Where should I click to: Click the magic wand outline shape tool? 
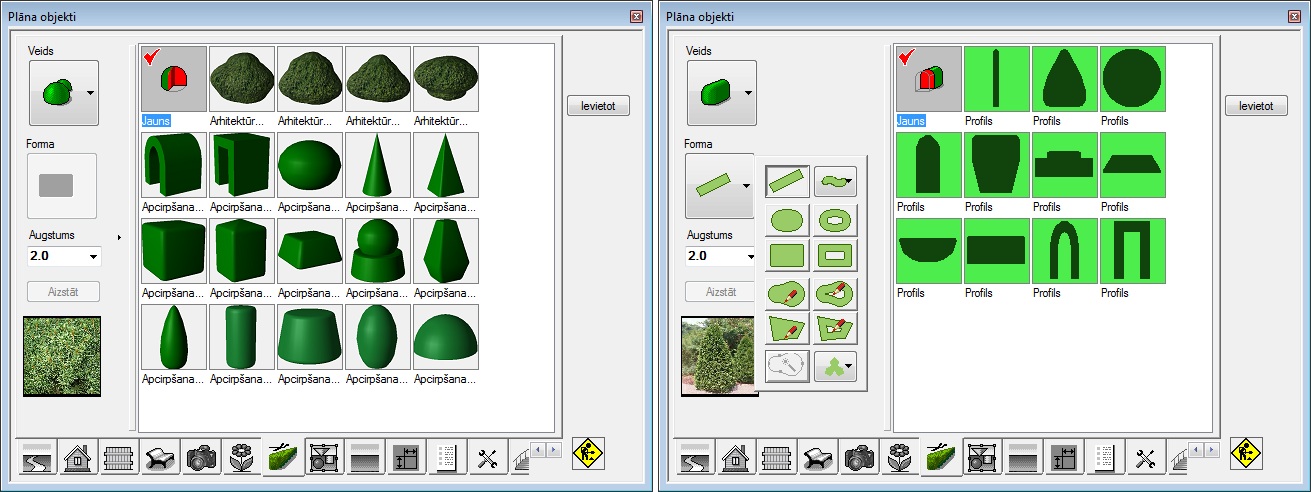(787, 366)
